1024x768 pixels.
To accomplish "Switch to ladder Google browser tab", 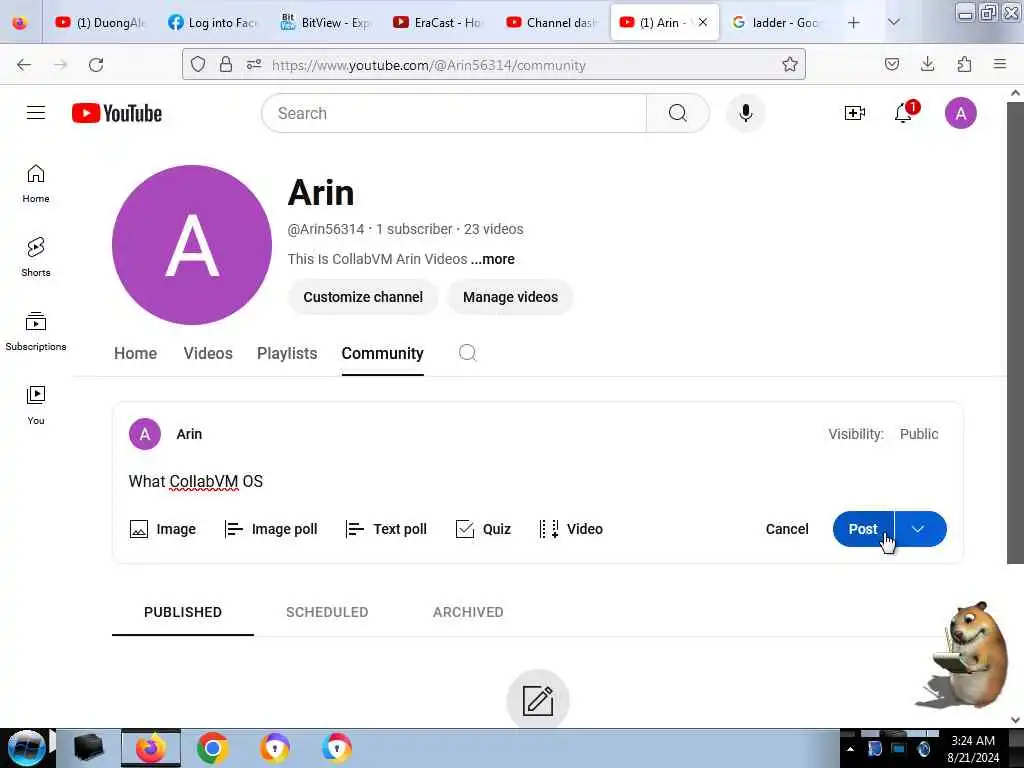I will coord(776,22).
